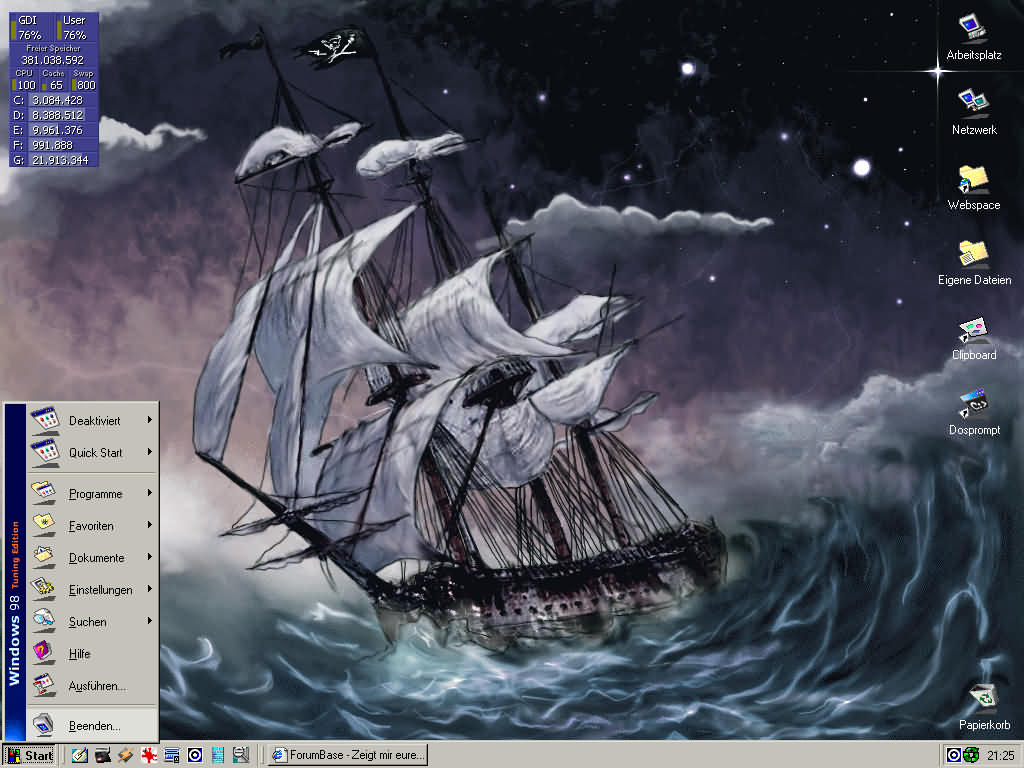Click drive E: value 9.961.376
Viewport: 1024px width, 768px height.
coord(57,131)
